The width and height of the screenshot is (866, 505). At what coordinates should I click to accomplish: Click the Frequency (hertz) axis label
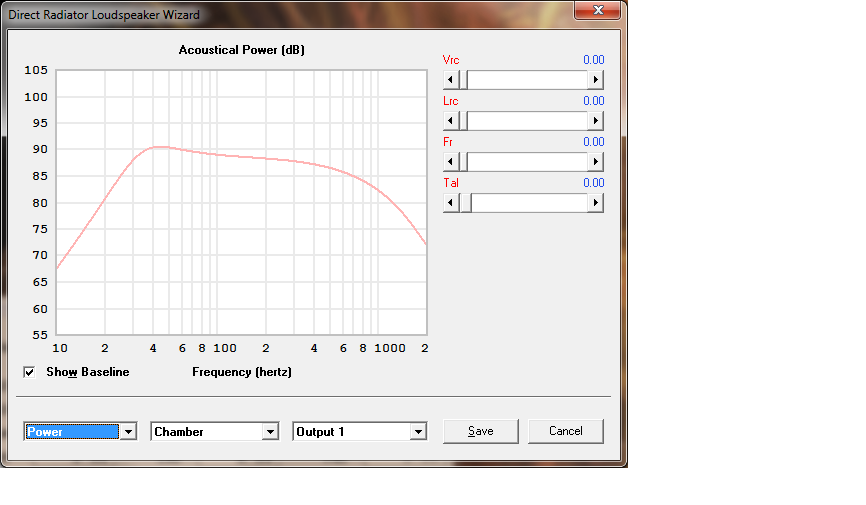click(x=242, y=372)
